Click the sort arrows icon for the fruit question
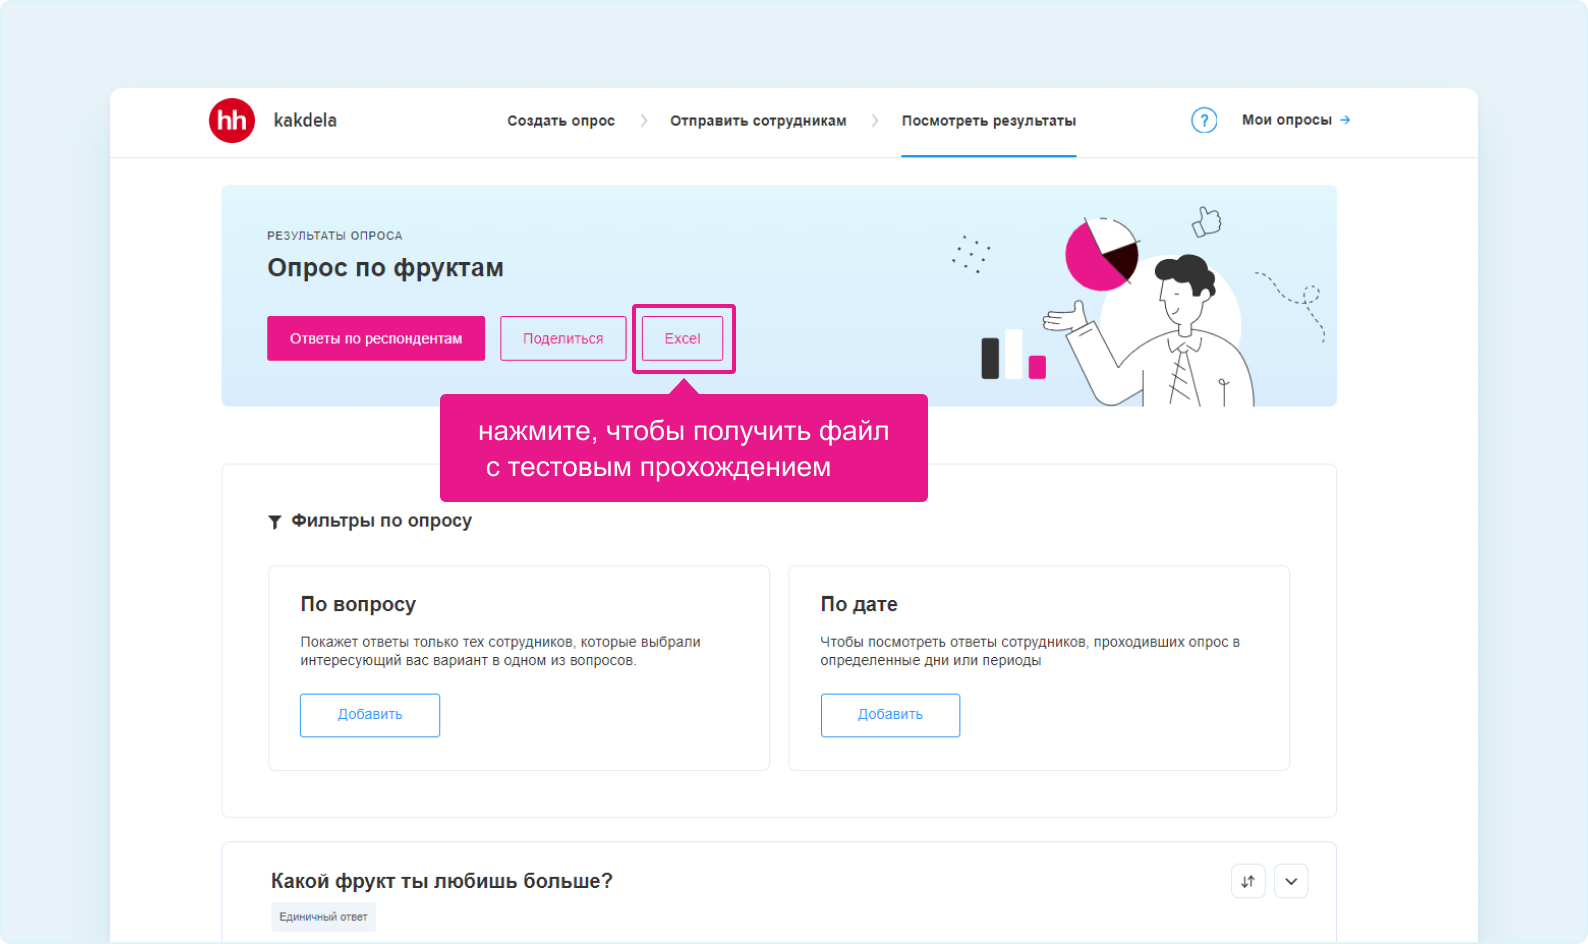This screenshot has width=1588, height=944. click(x=1248, y=881)
